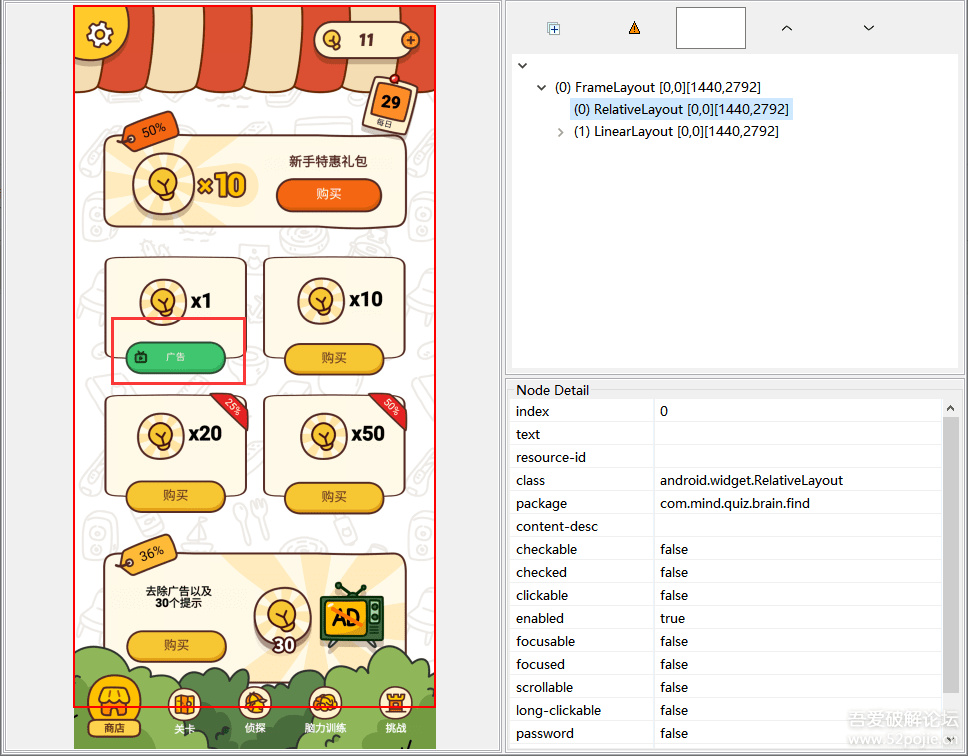968x756 pixels.
Task: Click the orange warning triangle toolbar icon
Action: pyautogui.click(x=634, y=28)
